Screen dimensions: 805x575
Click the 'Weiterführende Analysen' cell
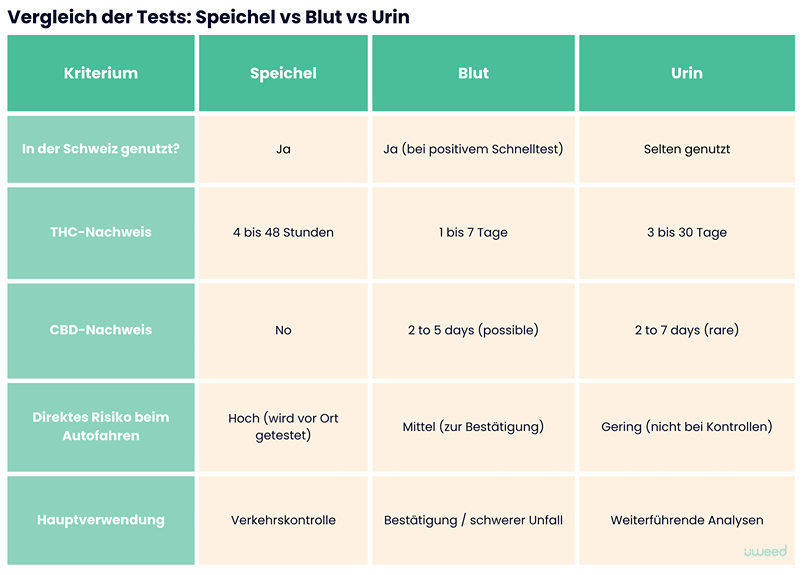coord(687,520)
